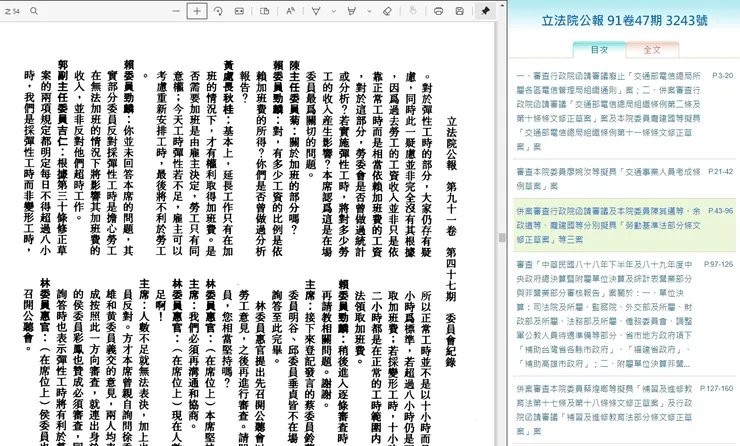Click the line starting 郭副主任委員吉仁：根據第三十條修正草
This screenshot has width=740, height=446.
pyautogui.click(x=62, y=157)
